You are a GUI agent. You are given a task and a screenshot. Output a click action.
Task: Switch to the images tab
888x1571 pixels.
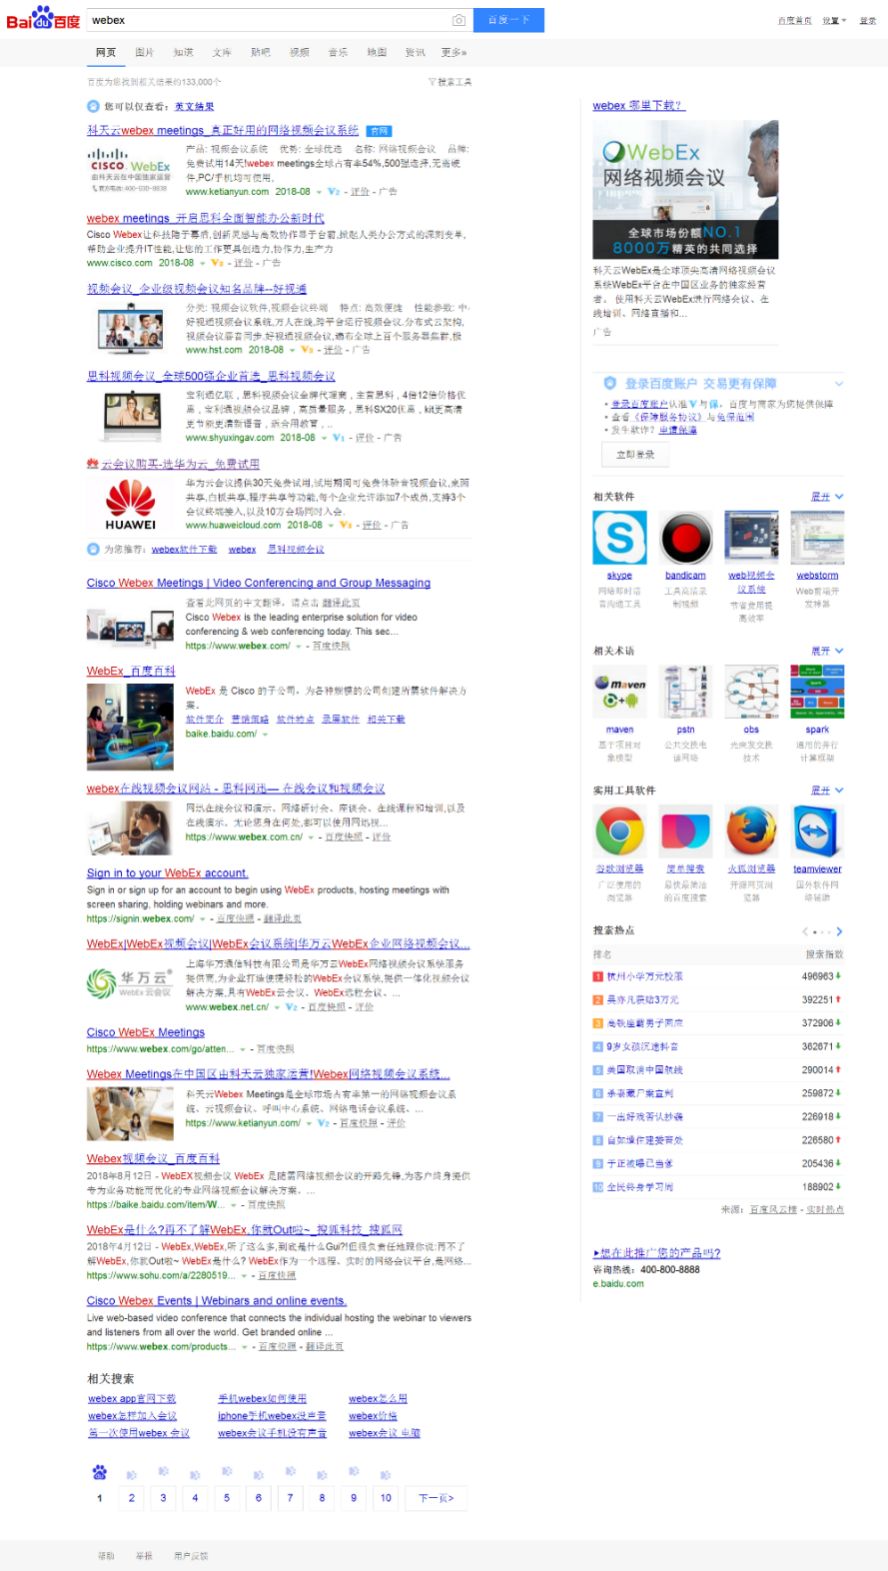point(145,52)
